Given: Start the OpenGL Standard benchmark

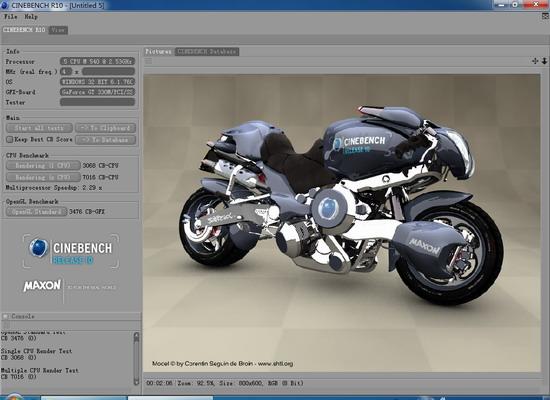Looking at the screenshot, I should pyautogui.click(x=36, y=212).
